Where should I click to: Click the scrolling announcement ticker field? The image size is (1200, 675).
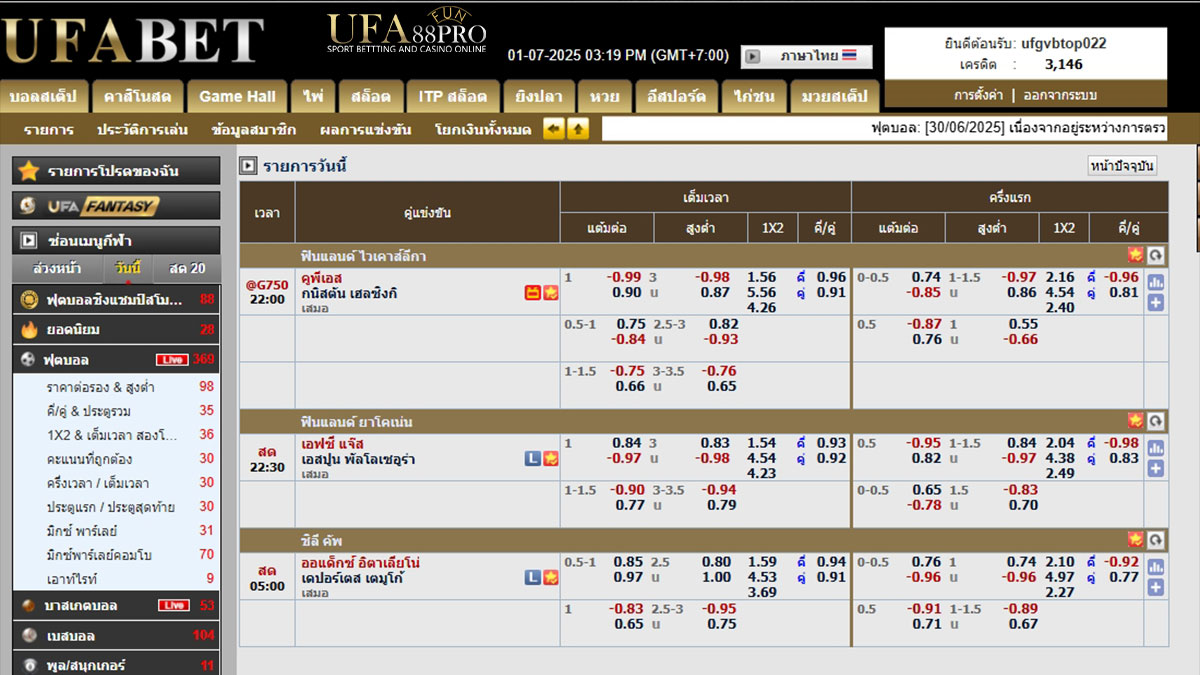(x=884, y=129)
